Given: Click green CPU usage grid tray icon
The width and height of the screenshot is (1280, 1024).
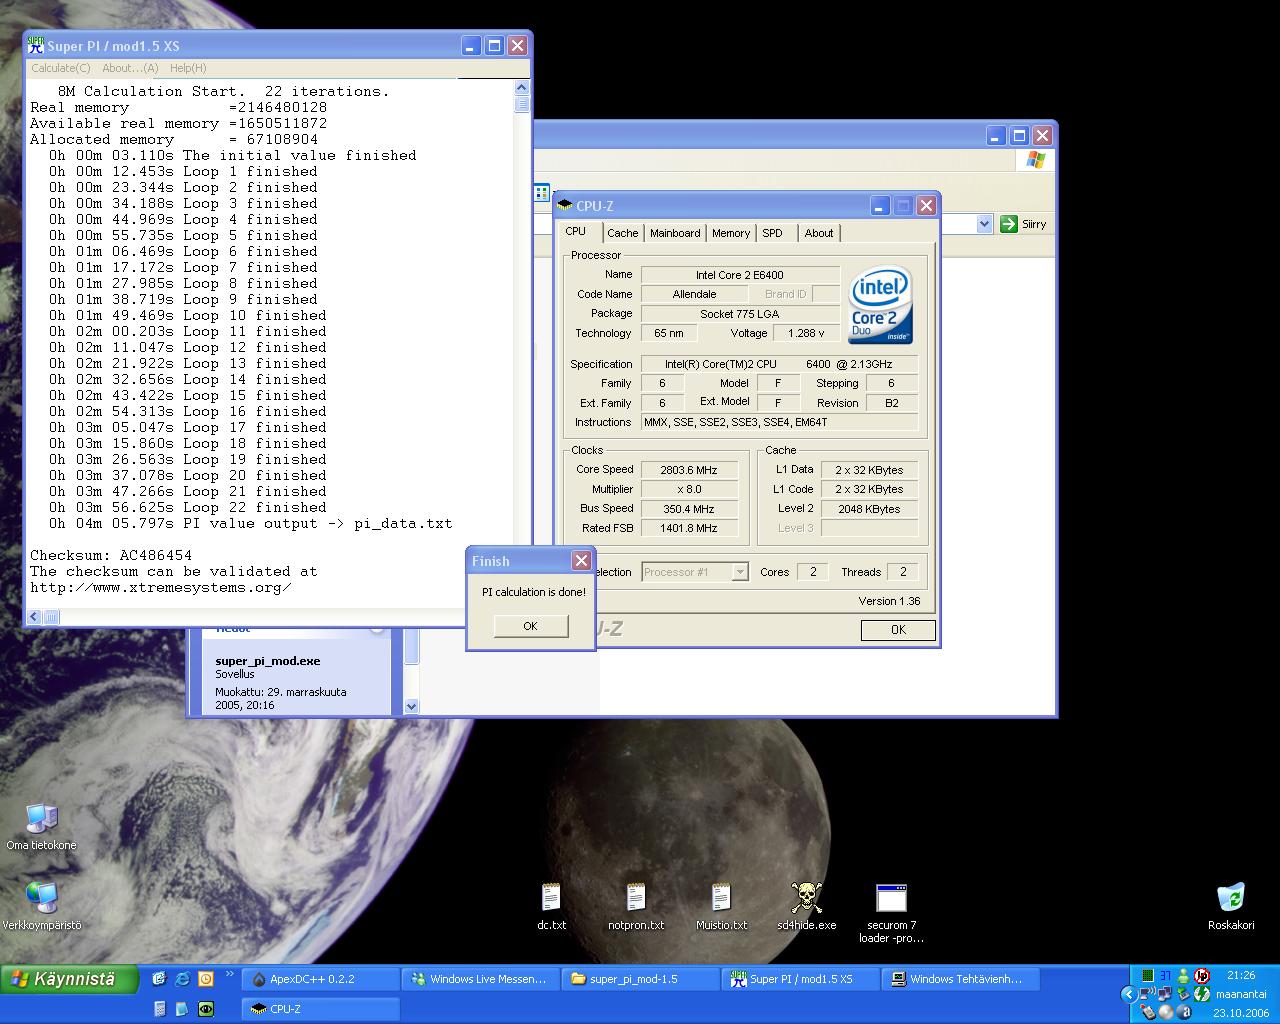Looking at the screenshot, I should click(1148, 975).
